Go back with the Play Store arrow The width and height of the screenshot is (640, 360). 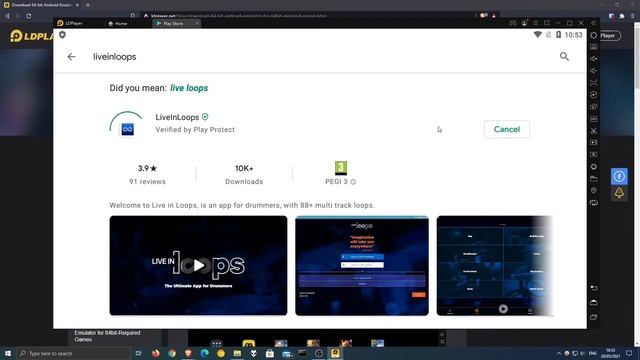71,57
